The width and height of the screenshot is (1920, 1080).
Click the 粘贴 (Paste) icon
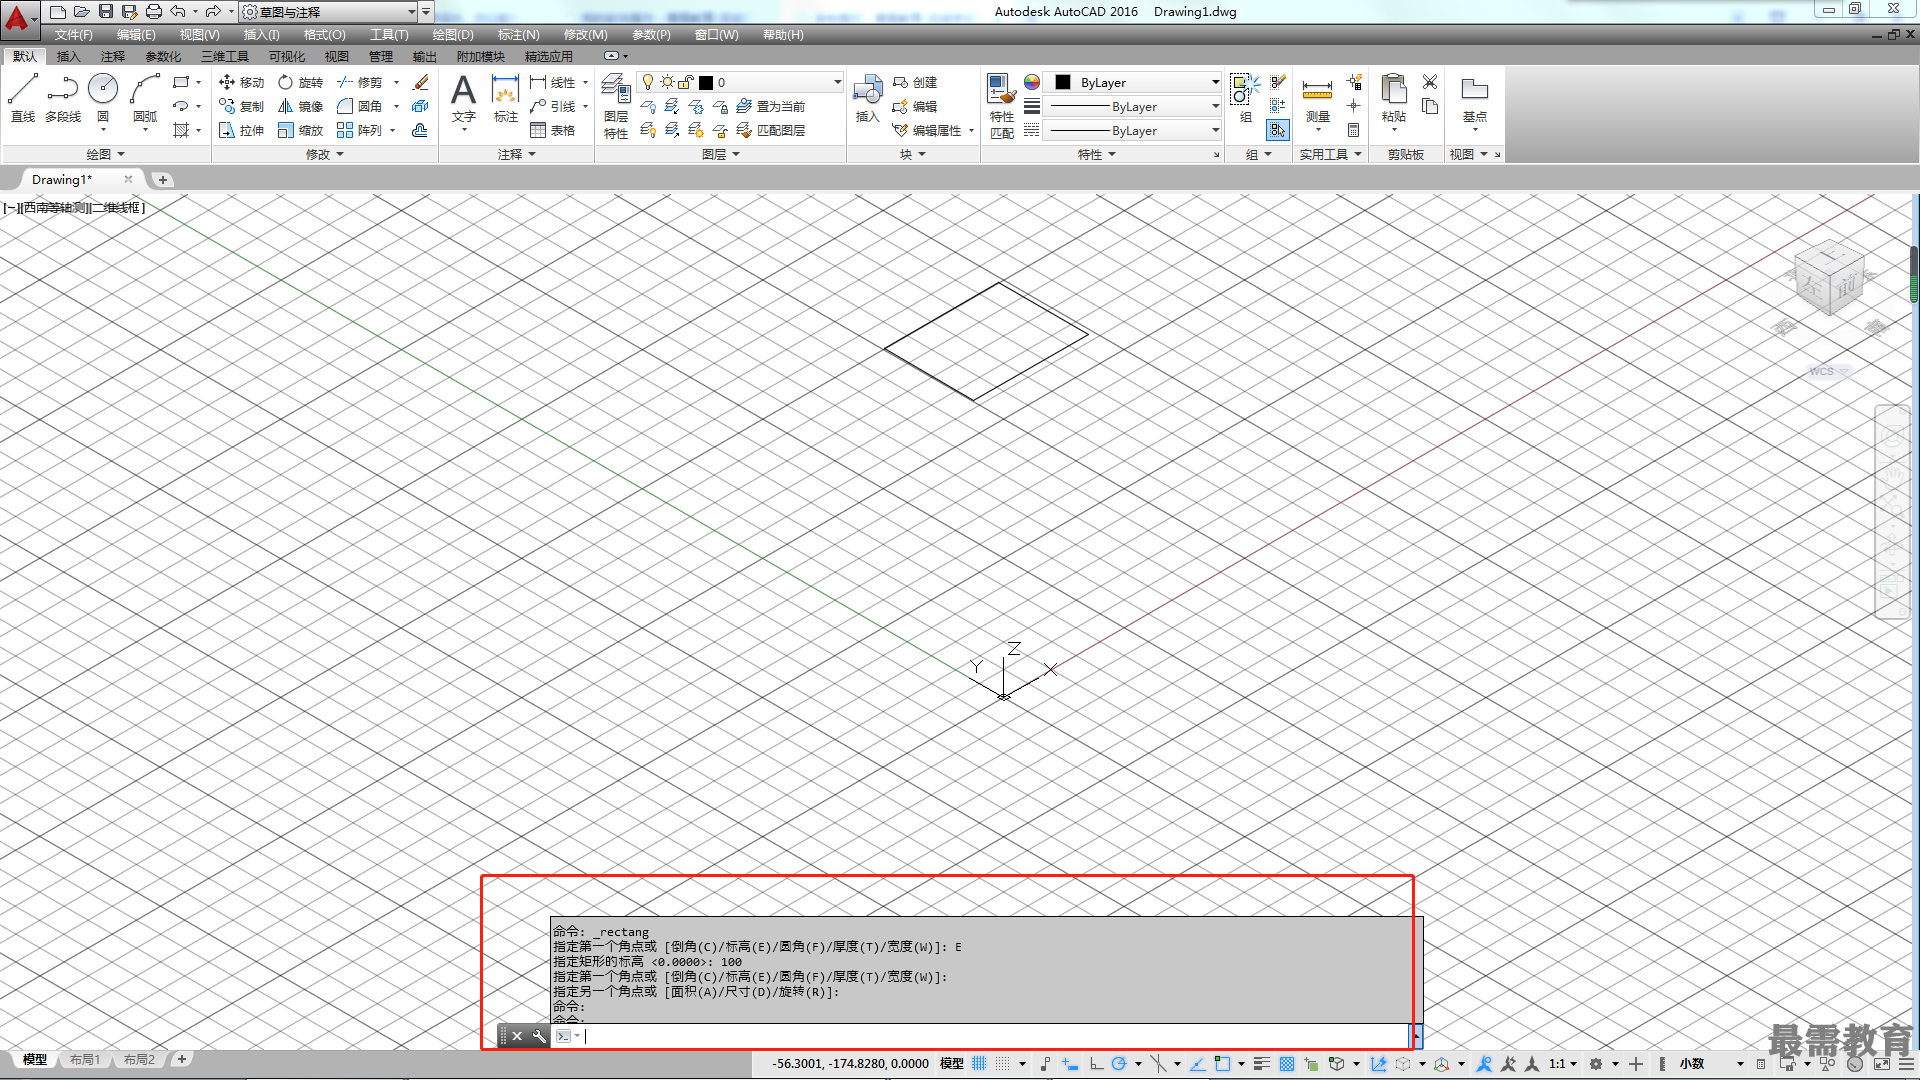point(1394,98)
